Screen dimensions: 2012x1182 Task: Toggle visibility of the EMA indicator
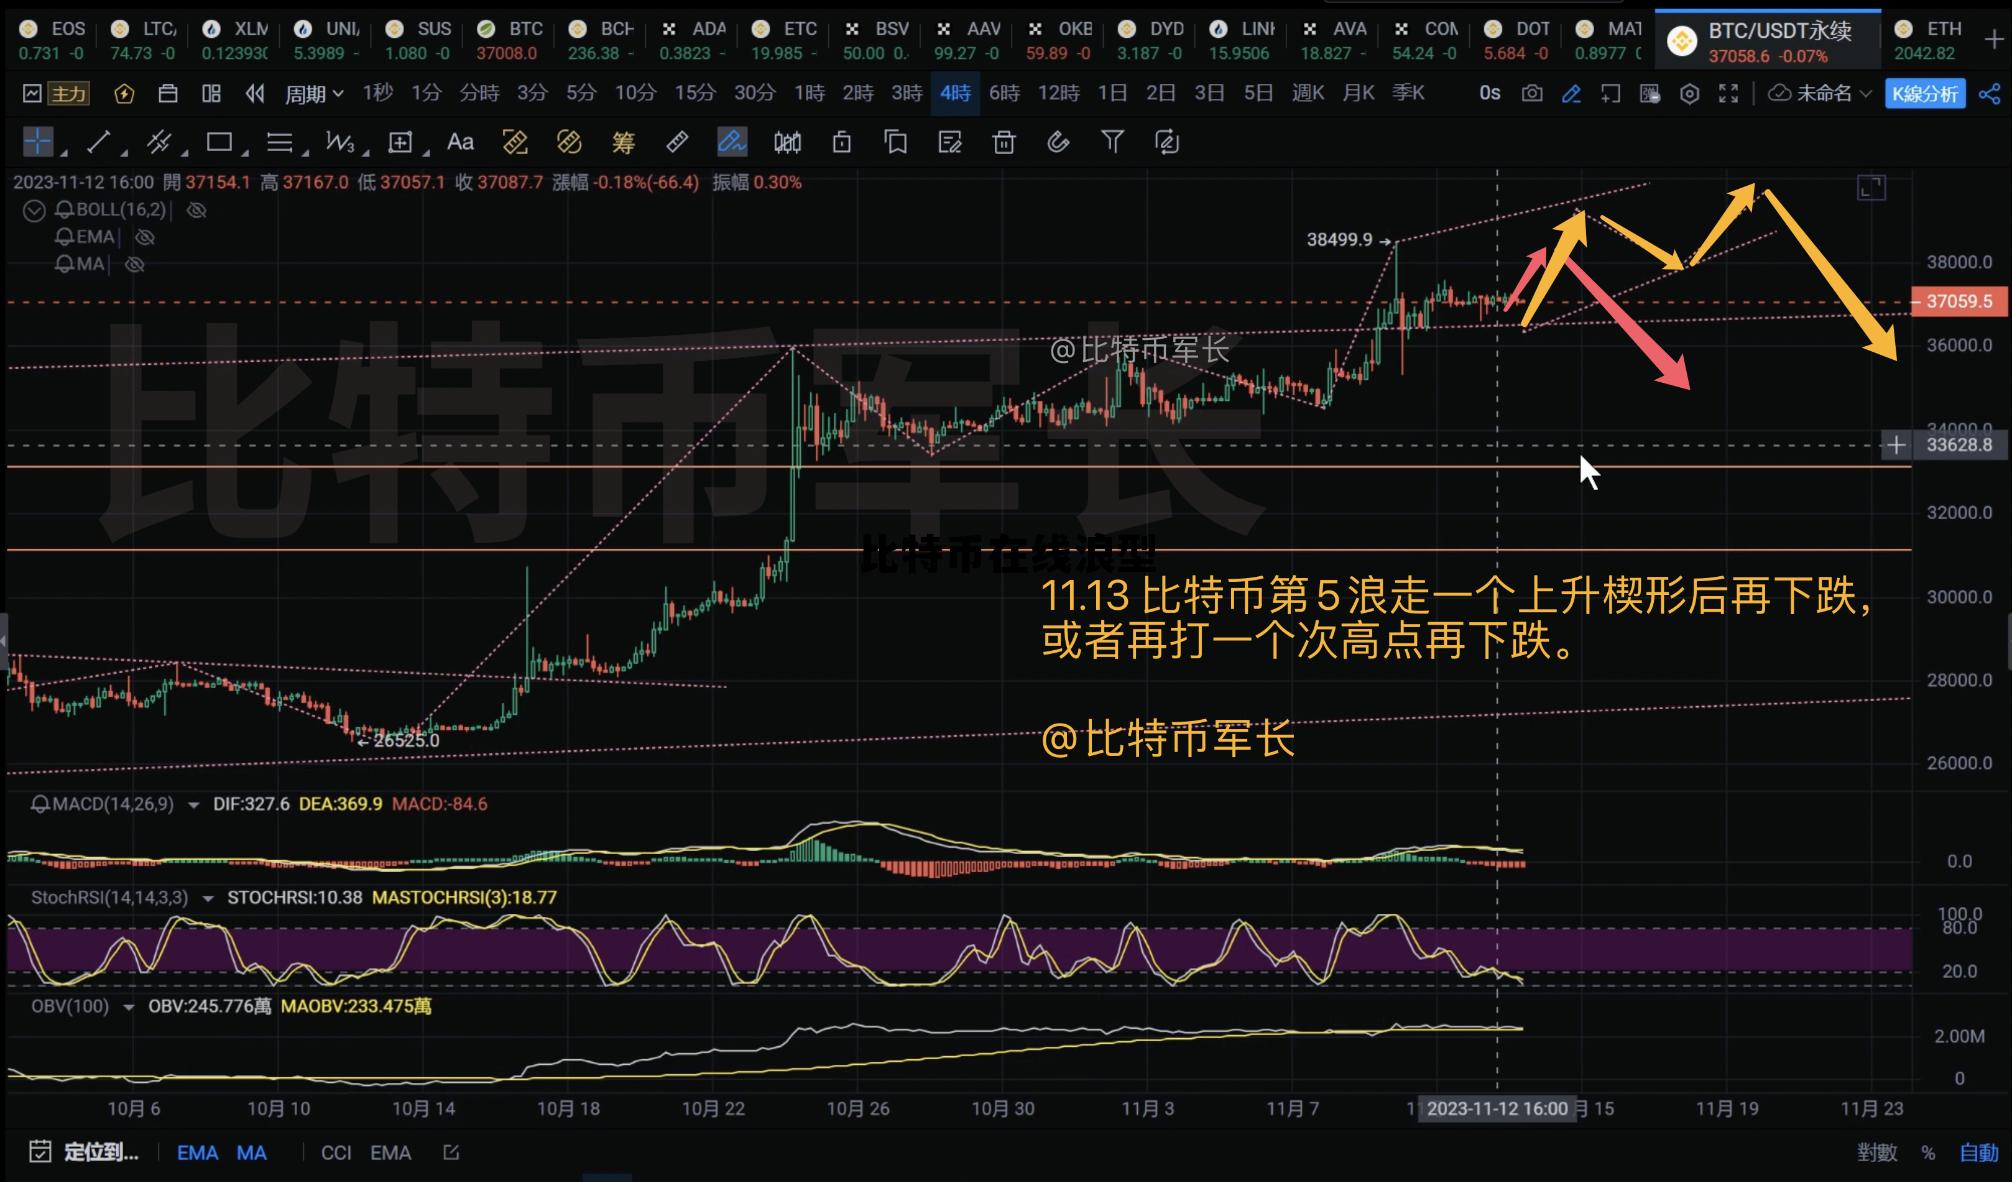(146, 237)
